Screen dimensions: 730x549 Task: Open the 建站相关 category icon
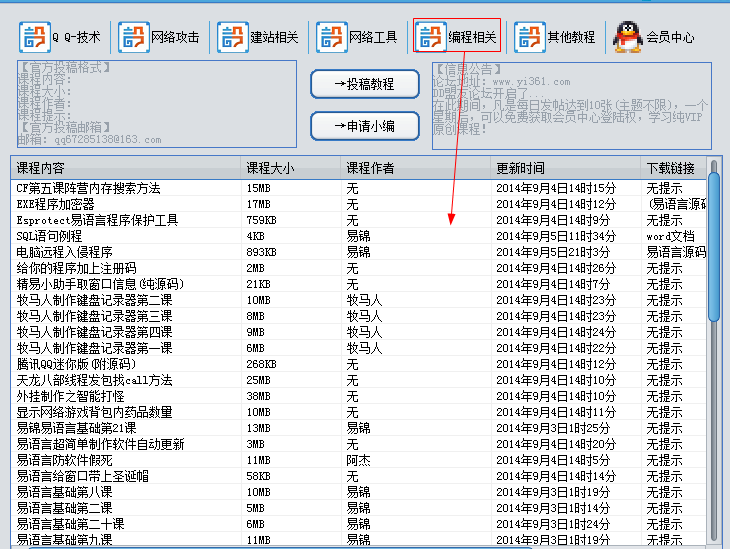[x=233, y=37]
